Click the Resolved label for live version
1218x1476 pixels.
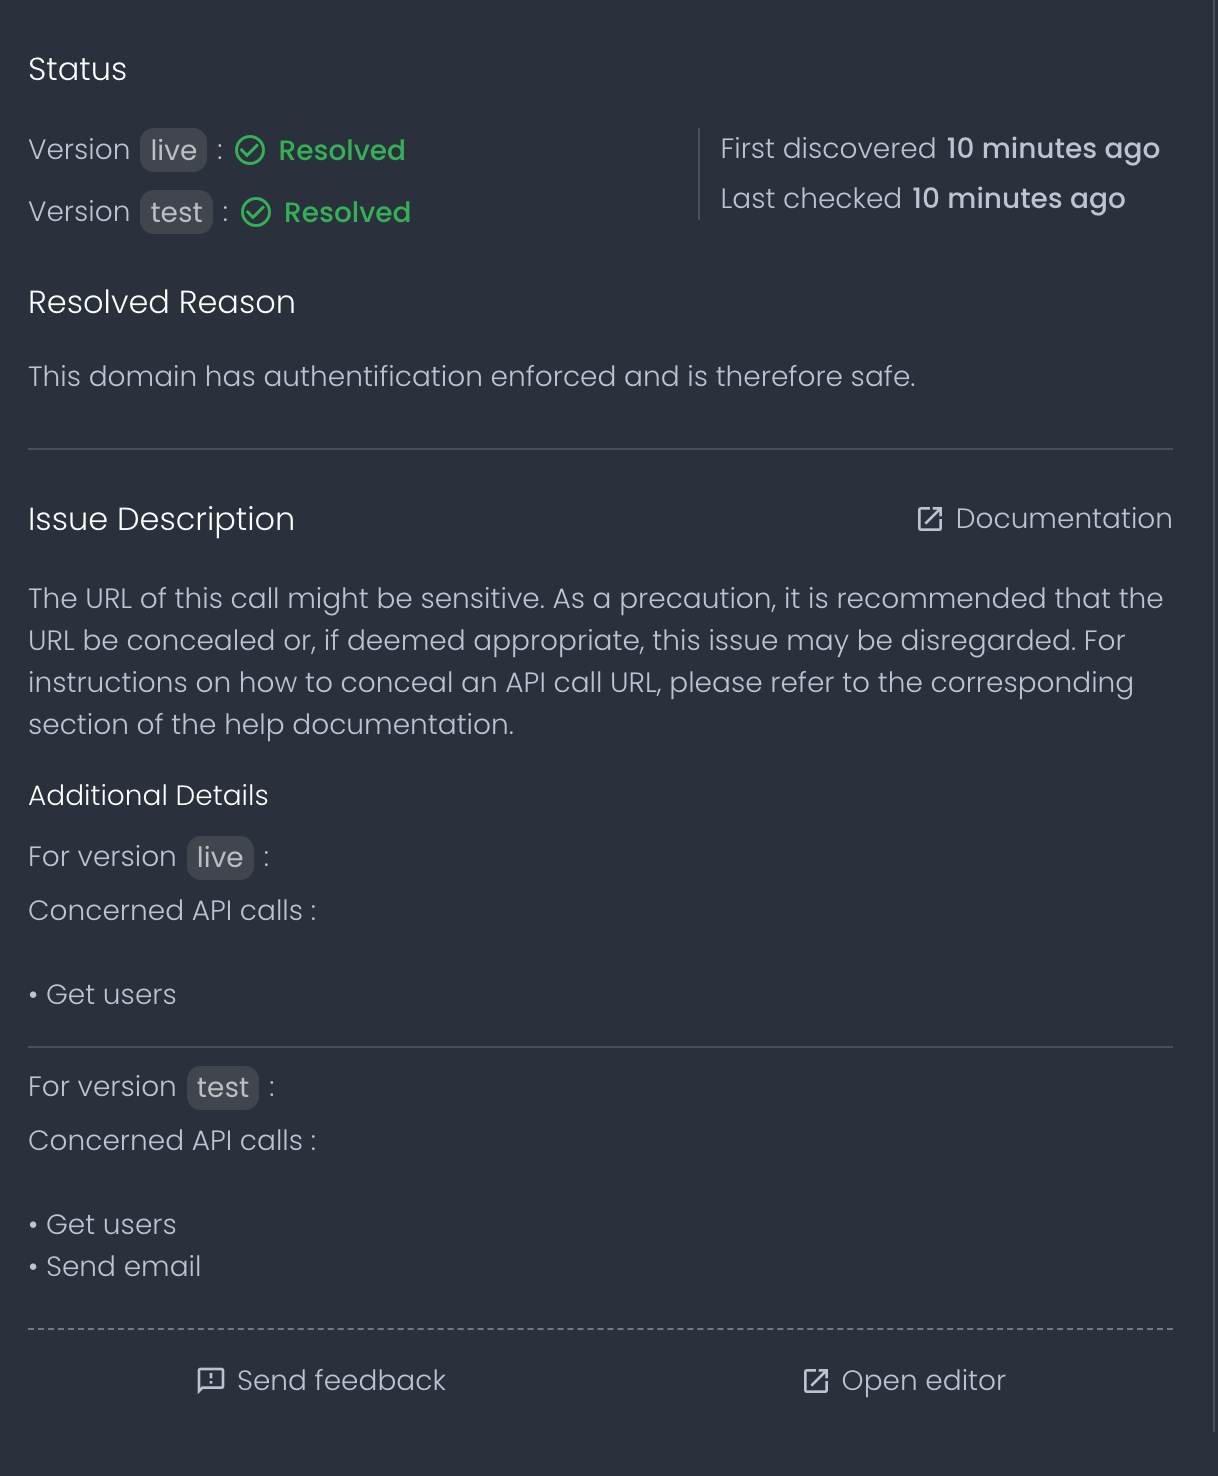(342, 151)
